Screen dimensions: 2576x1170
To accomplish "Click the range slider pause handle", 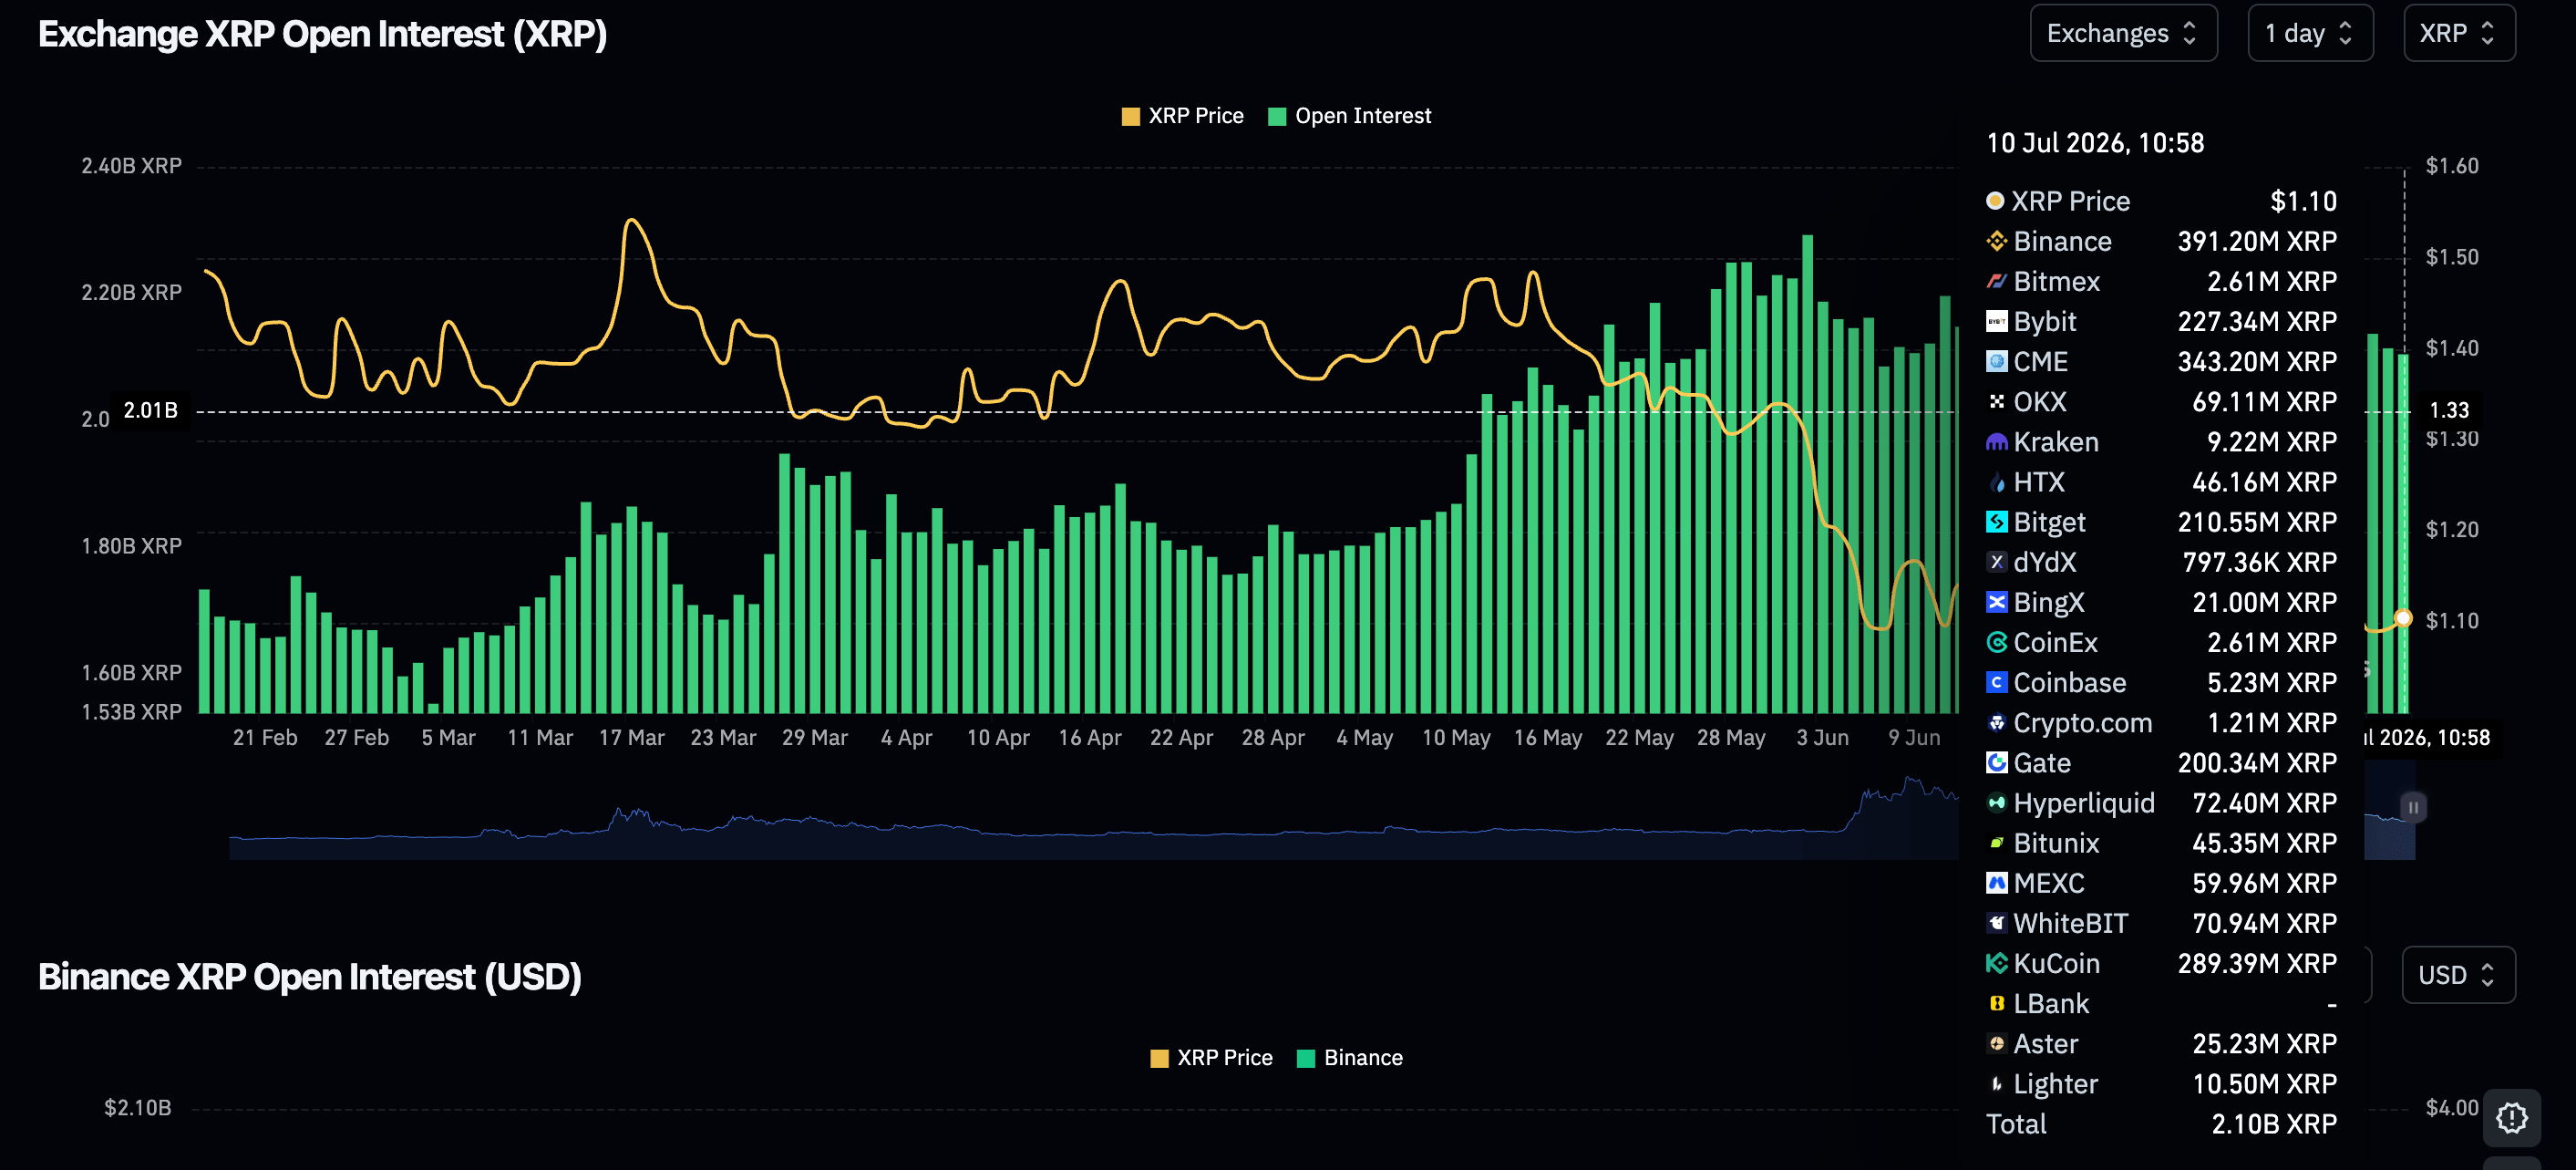I will (x=2413, y=807).
